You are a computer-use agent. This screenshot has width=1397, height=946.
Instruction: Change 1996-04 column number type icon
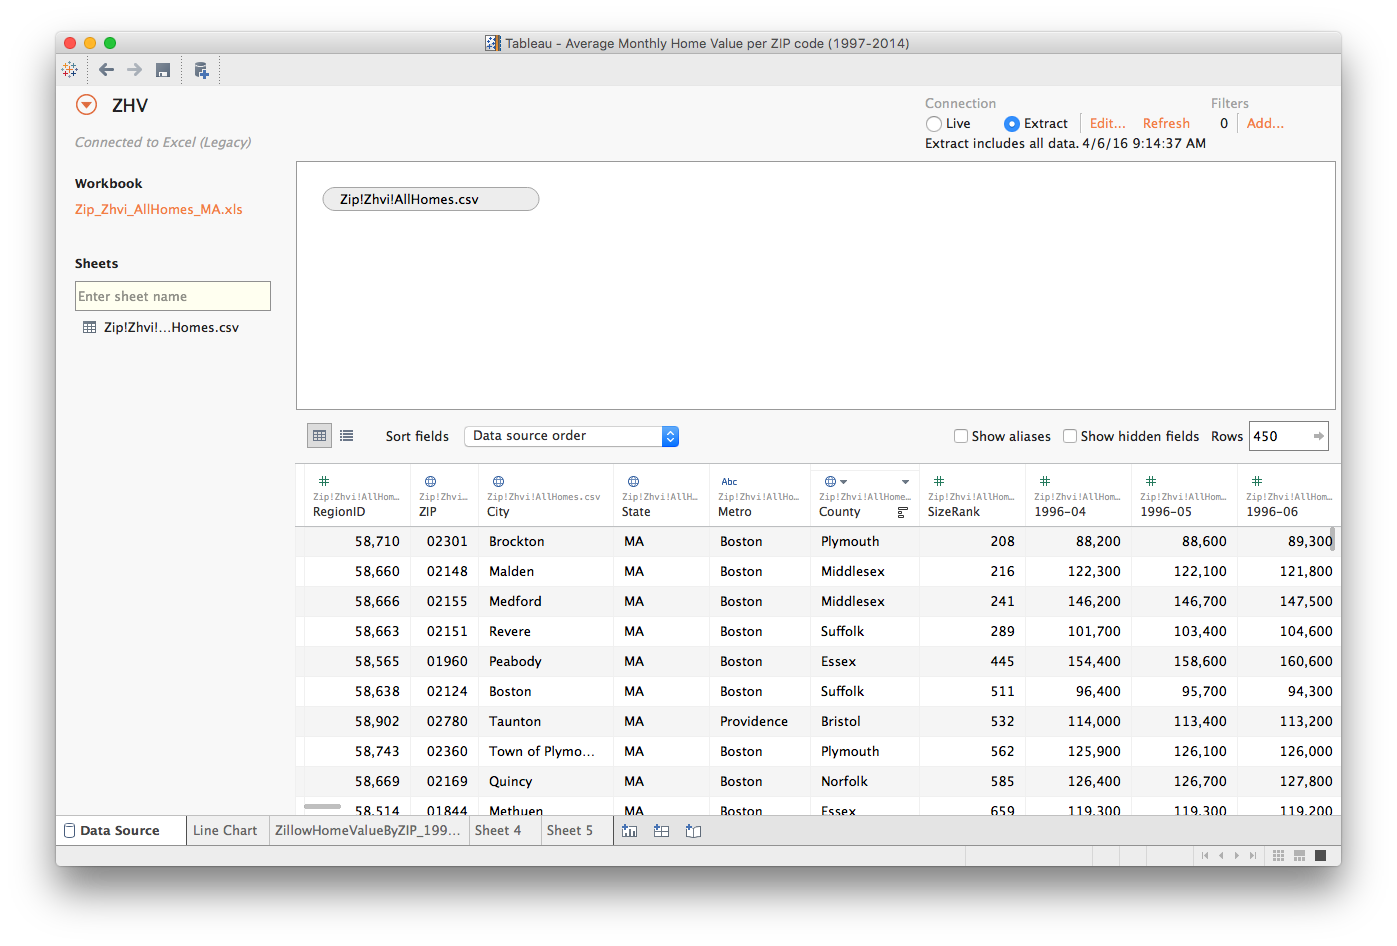(x=1044, y=481)
